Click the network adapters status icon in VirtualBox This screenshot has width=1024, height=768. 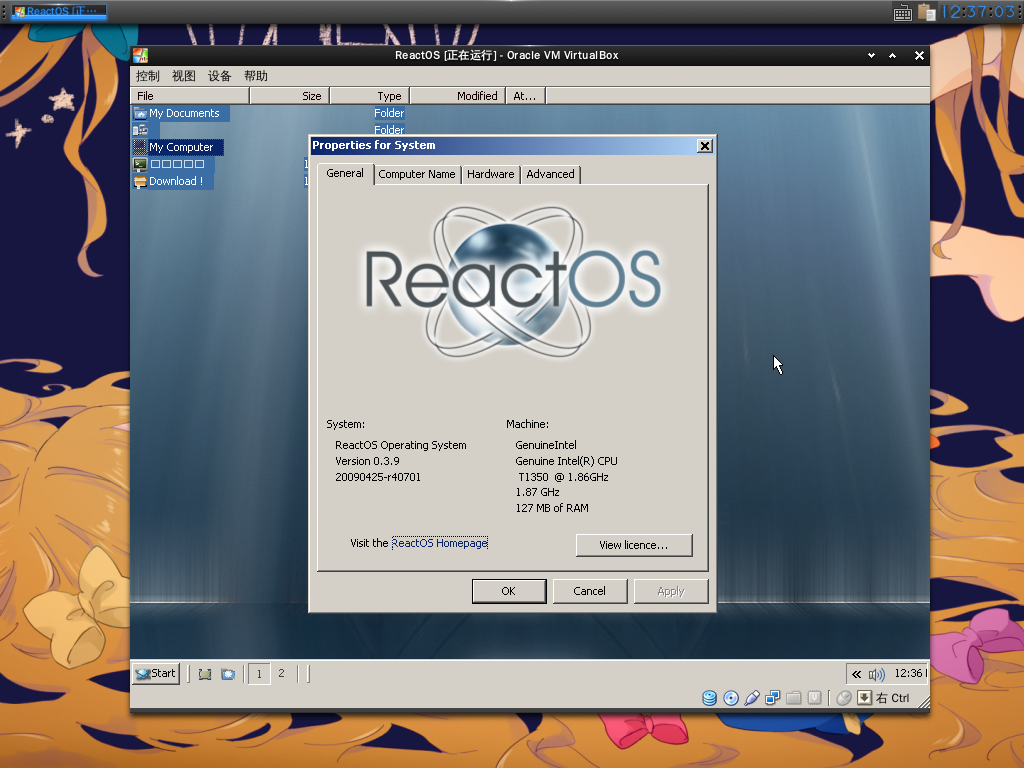[772, 697]
